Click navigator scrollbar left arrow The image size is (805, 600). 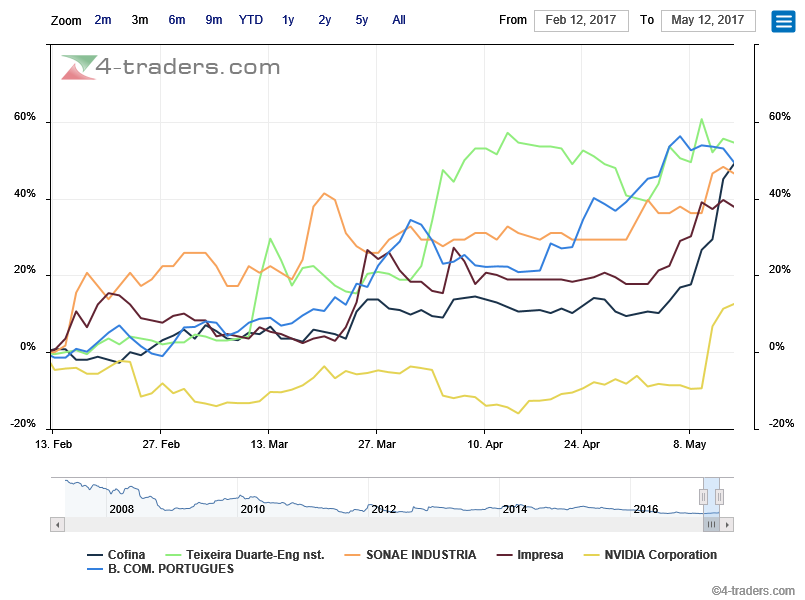click(58, 525)
